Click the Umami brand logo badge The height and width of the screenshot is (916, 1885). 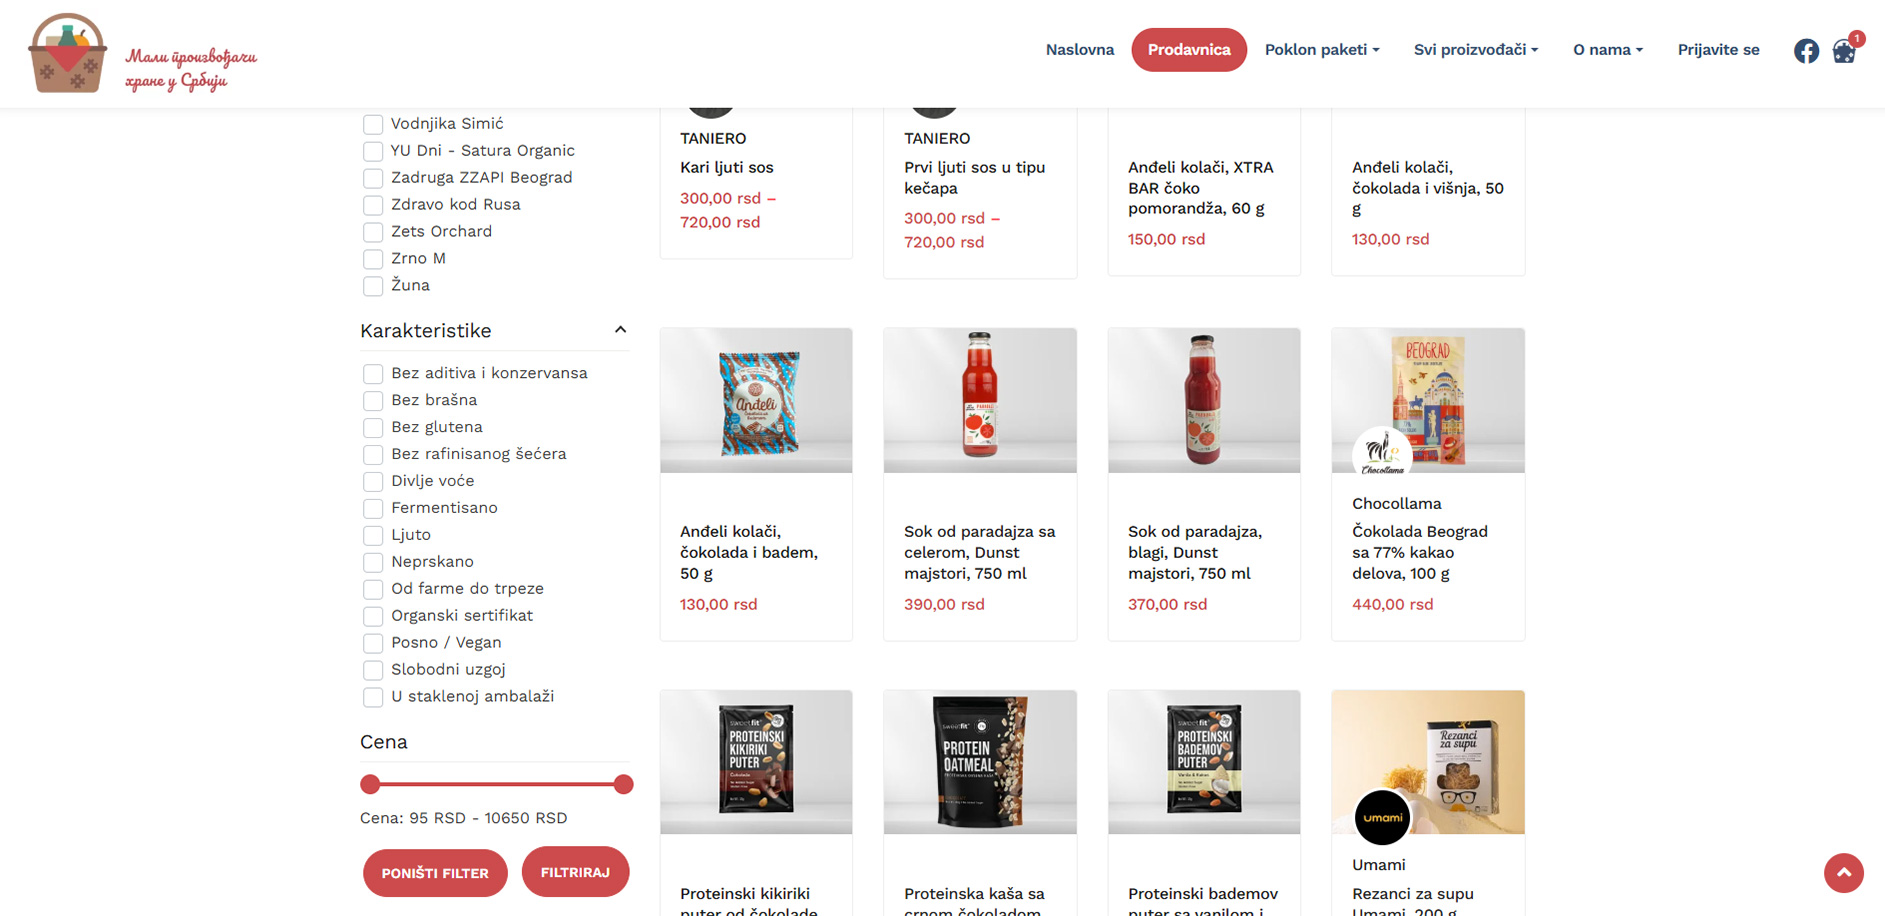point(1382,817)
